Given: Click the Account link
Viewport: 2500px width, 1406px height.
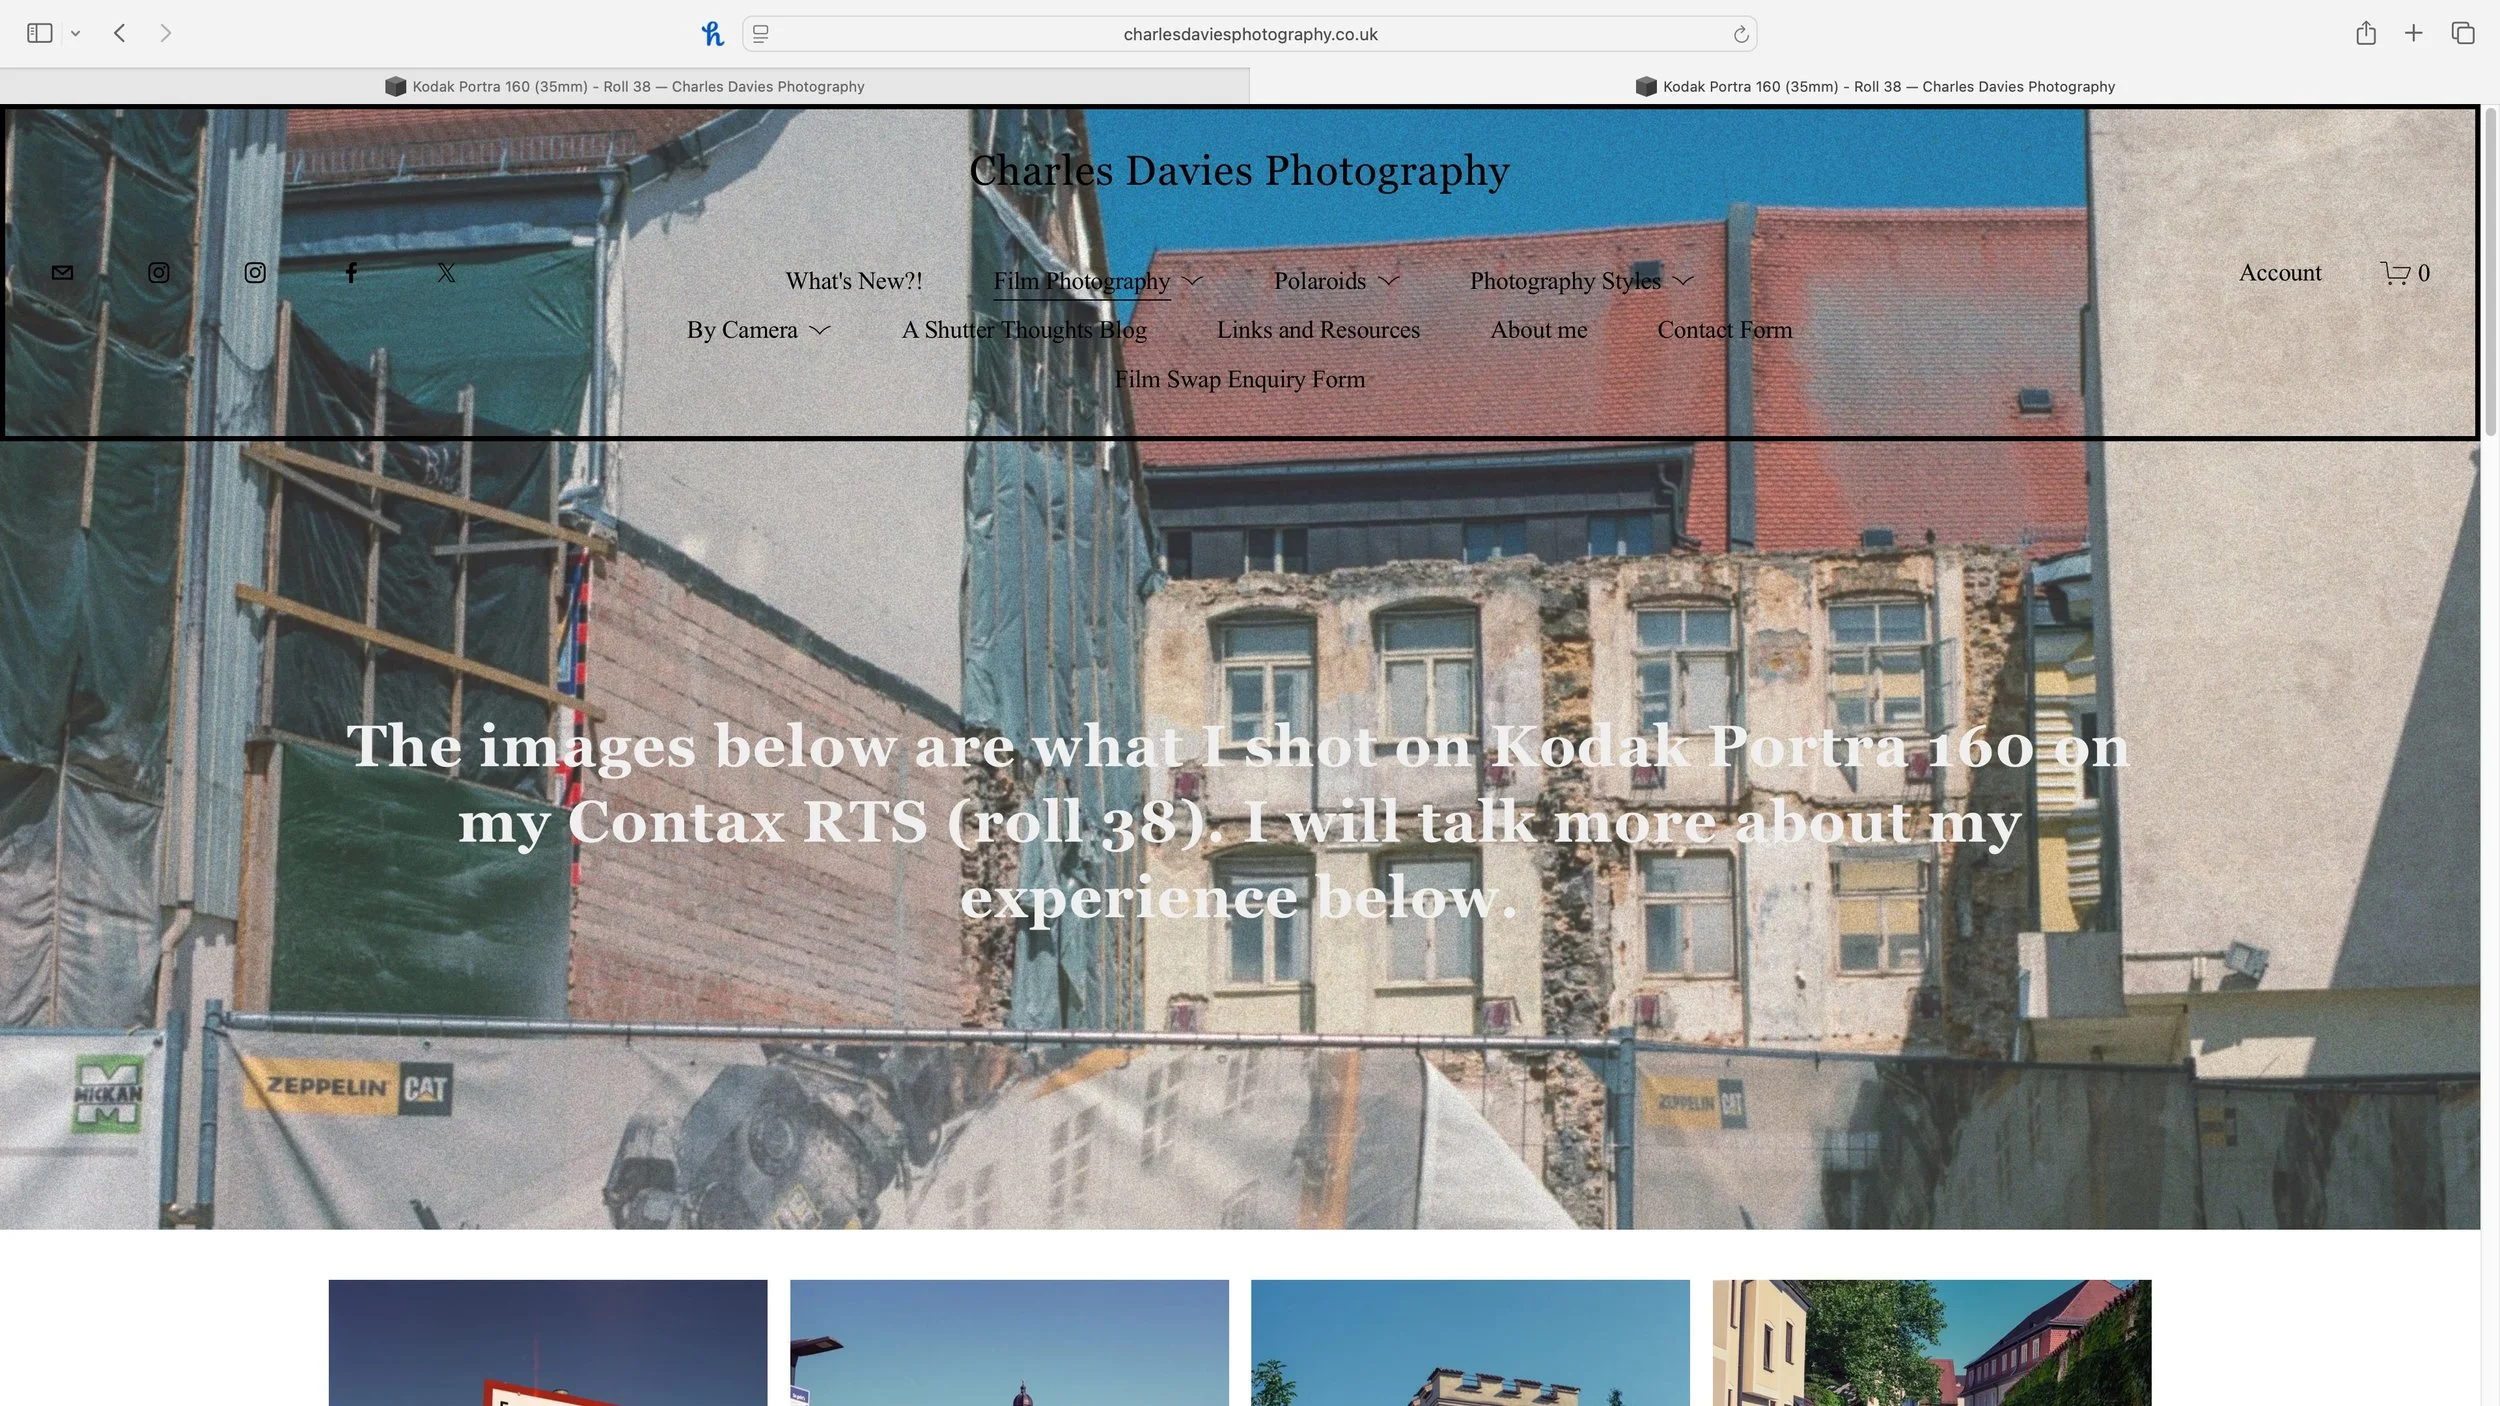Looking at the screenshot, I should pyautogui.click(x=2279, y=273).
